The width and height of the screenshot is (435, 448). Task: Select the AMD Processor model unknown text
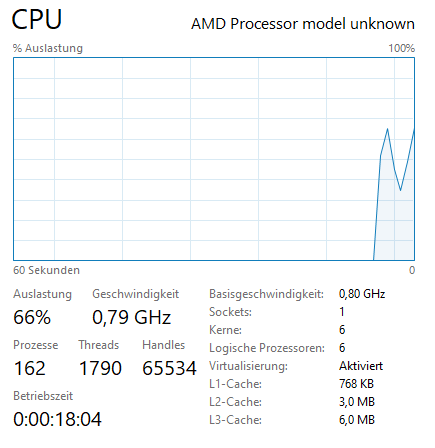tap(303, 24)
